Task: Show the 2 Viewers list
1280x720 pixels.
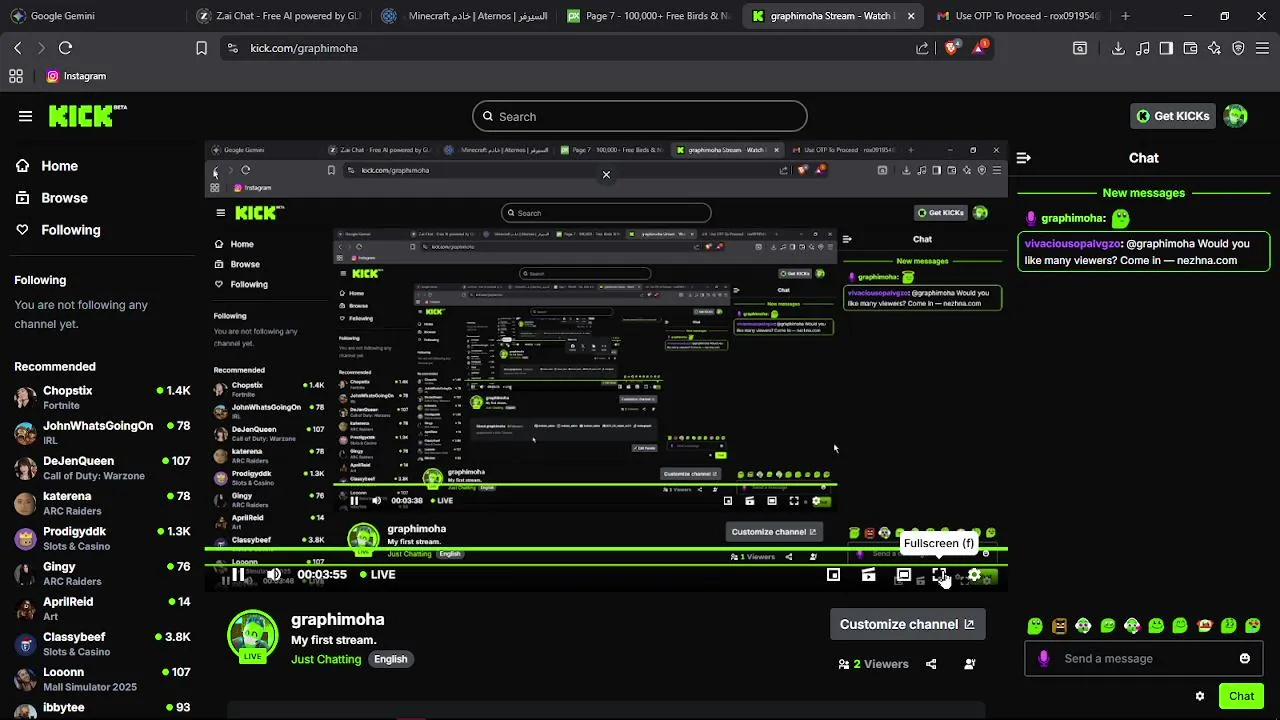Action: [874, 664]
